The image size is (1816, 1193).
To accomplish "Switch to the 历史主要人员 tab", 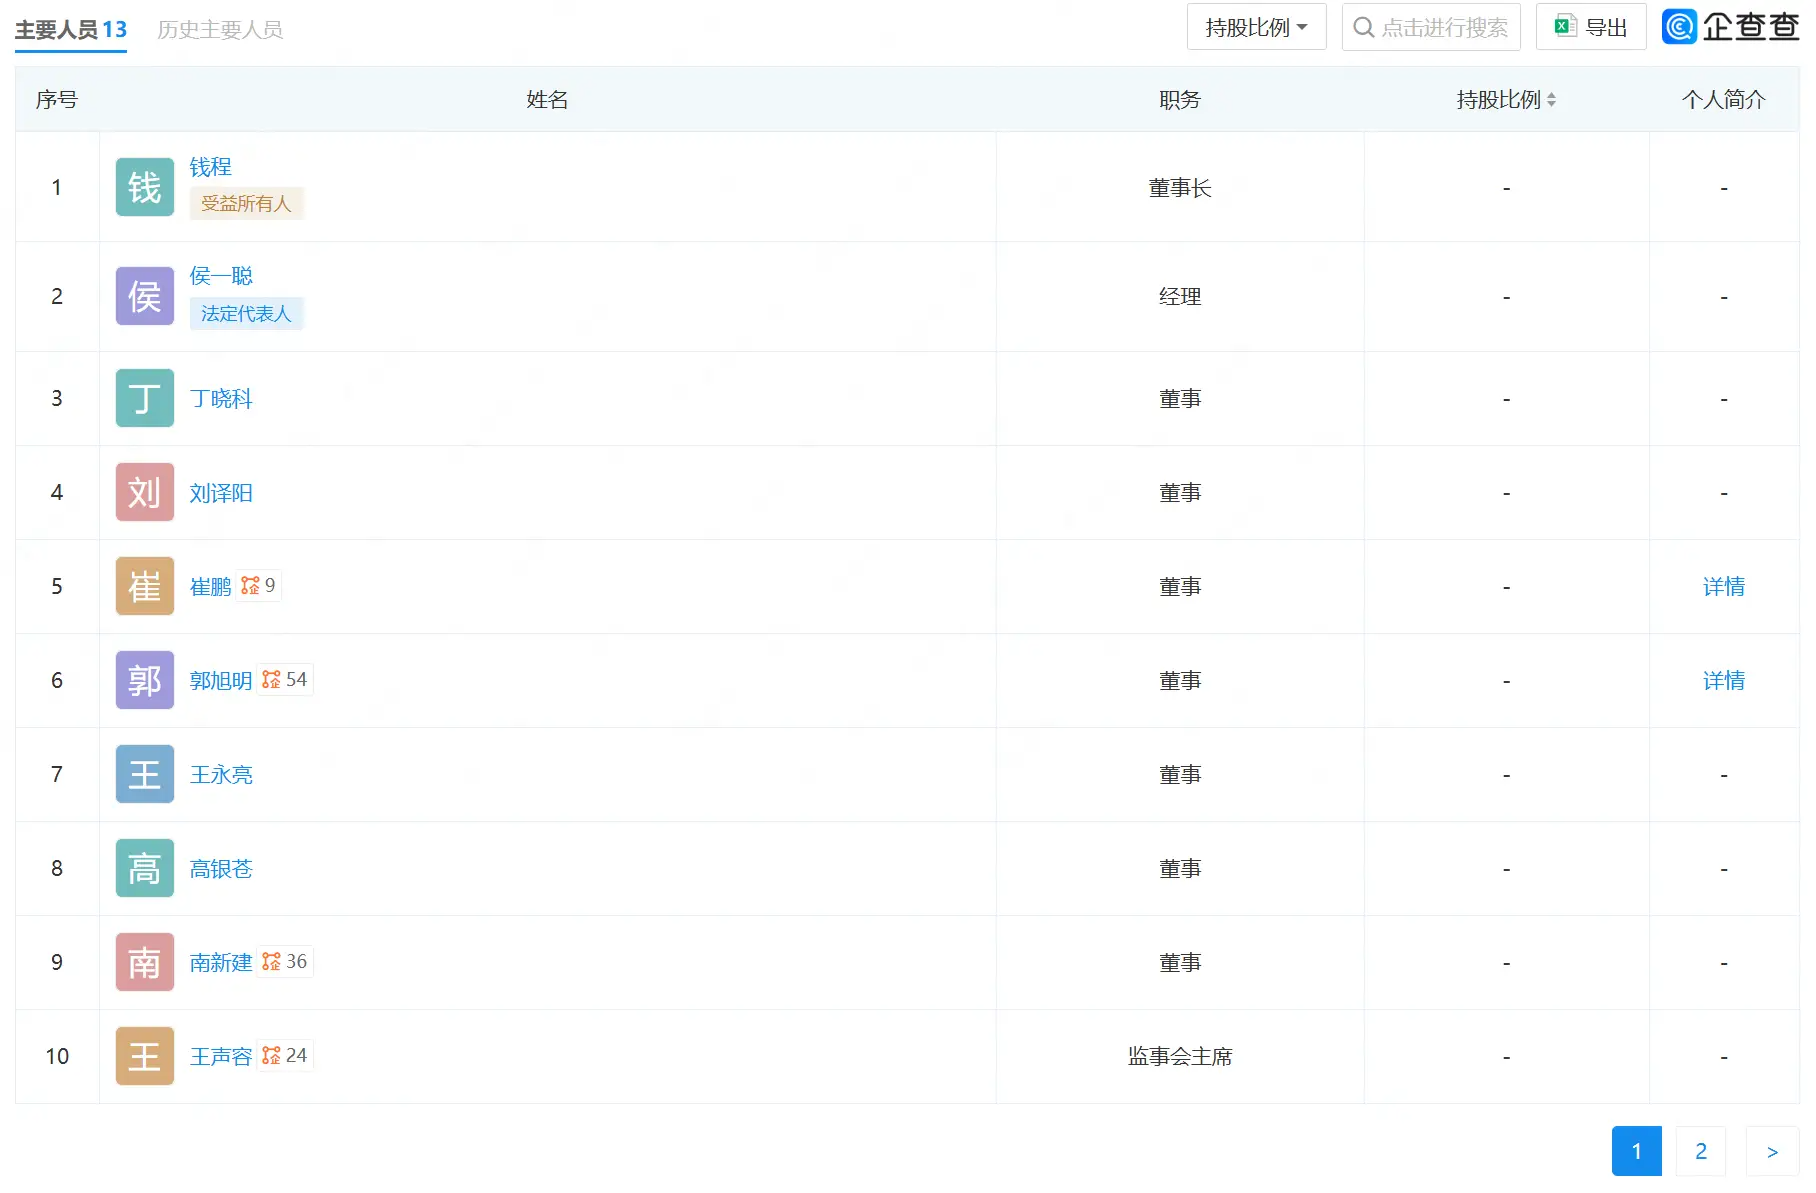I will tap(220, 30).
